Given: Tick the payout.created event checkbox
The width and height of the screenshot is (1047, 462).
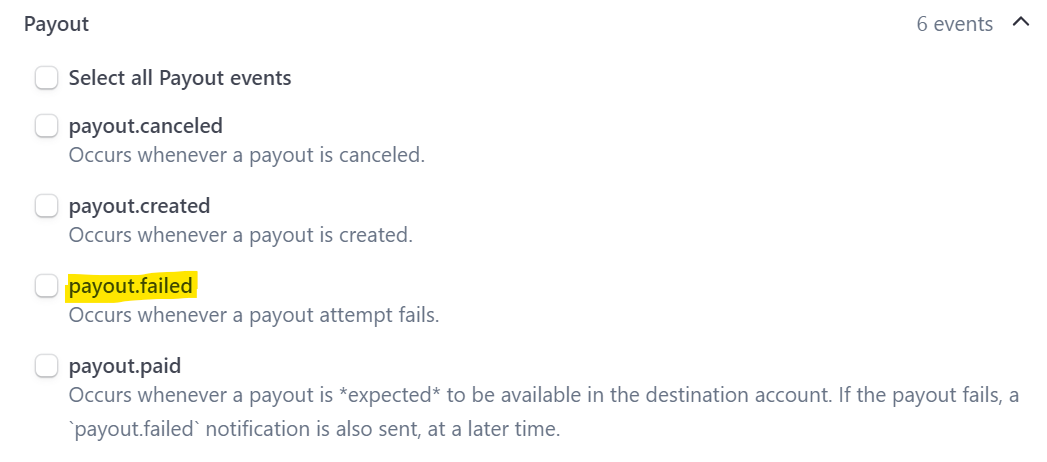Looking at the screenshot, I should (46, 206).
